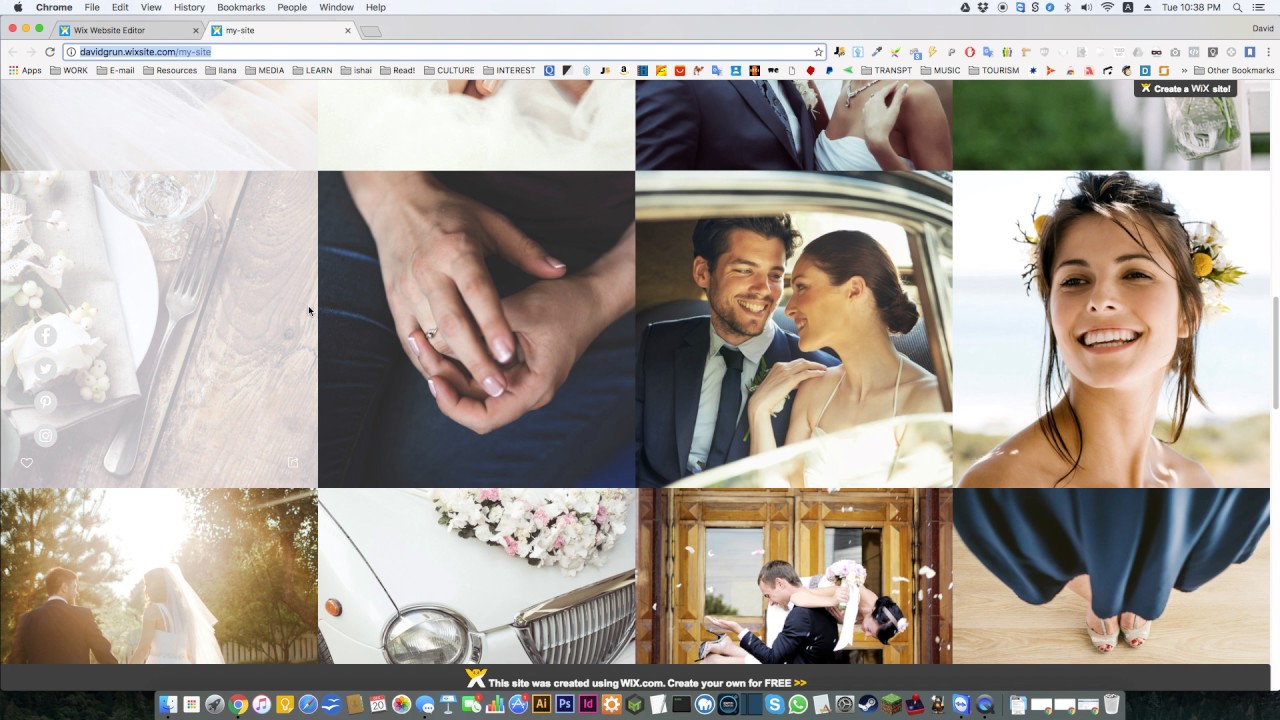The image size is (1280, 720).
Task: Open Launchpad from the dock
Action: click(x=215, y=705)
